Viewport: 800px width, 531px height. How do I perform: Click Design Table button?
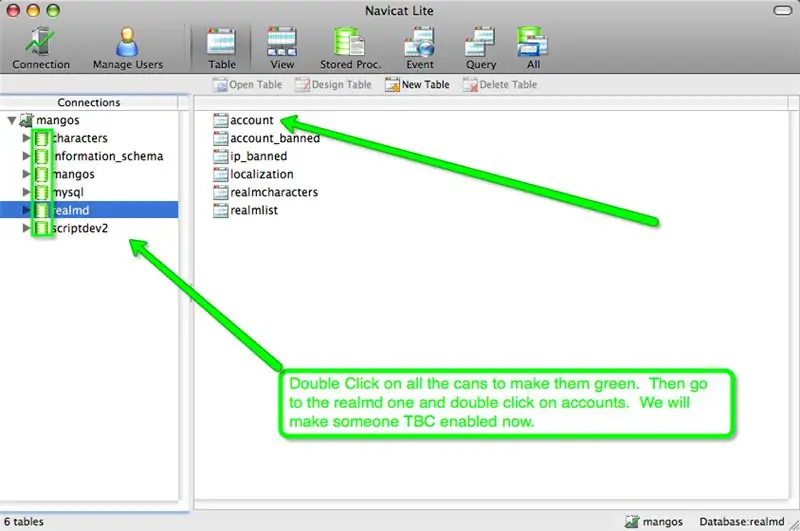click(x=333, y=85)
